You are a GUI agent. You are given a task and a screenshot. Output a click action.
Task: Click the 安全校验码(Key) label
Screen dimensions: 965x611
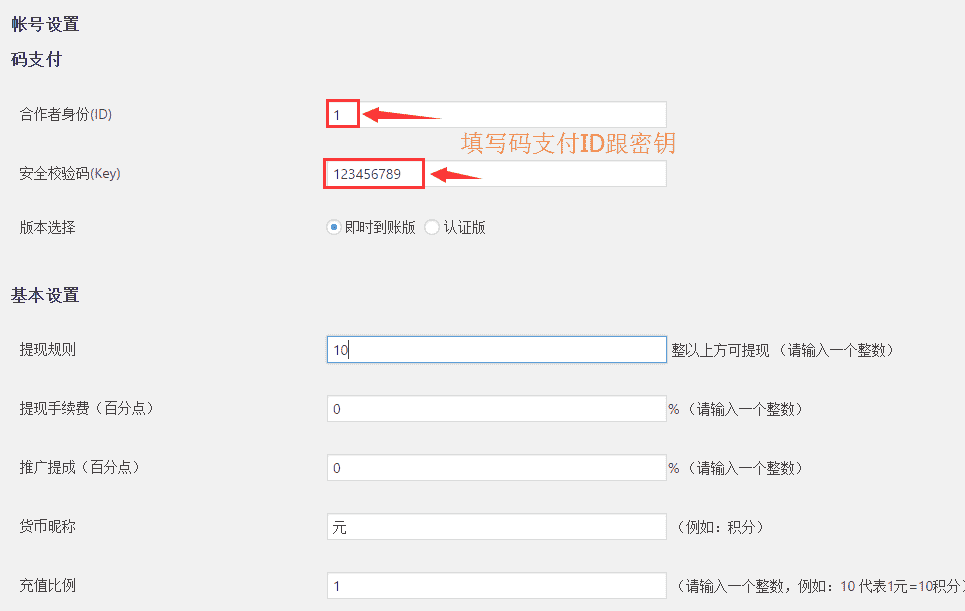coord(70,174)
